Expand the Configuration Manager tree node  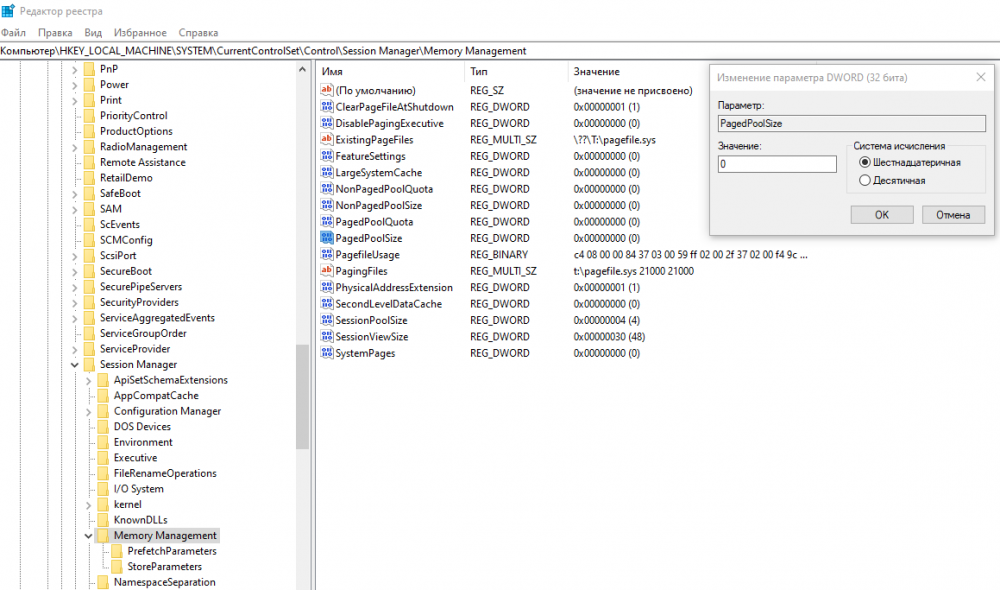[89, 411]
